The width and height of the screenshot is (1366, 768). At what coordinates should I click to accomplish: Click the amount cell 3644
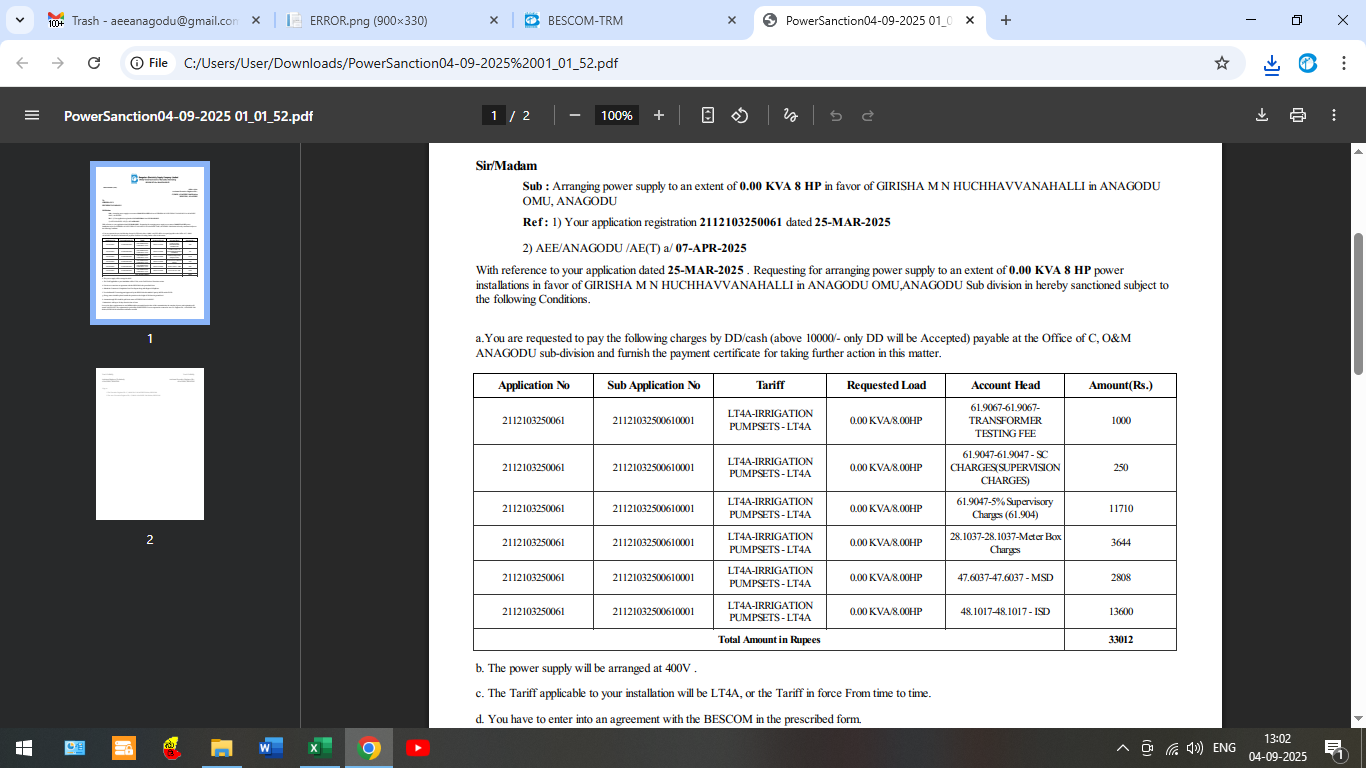coord(1121,543)
